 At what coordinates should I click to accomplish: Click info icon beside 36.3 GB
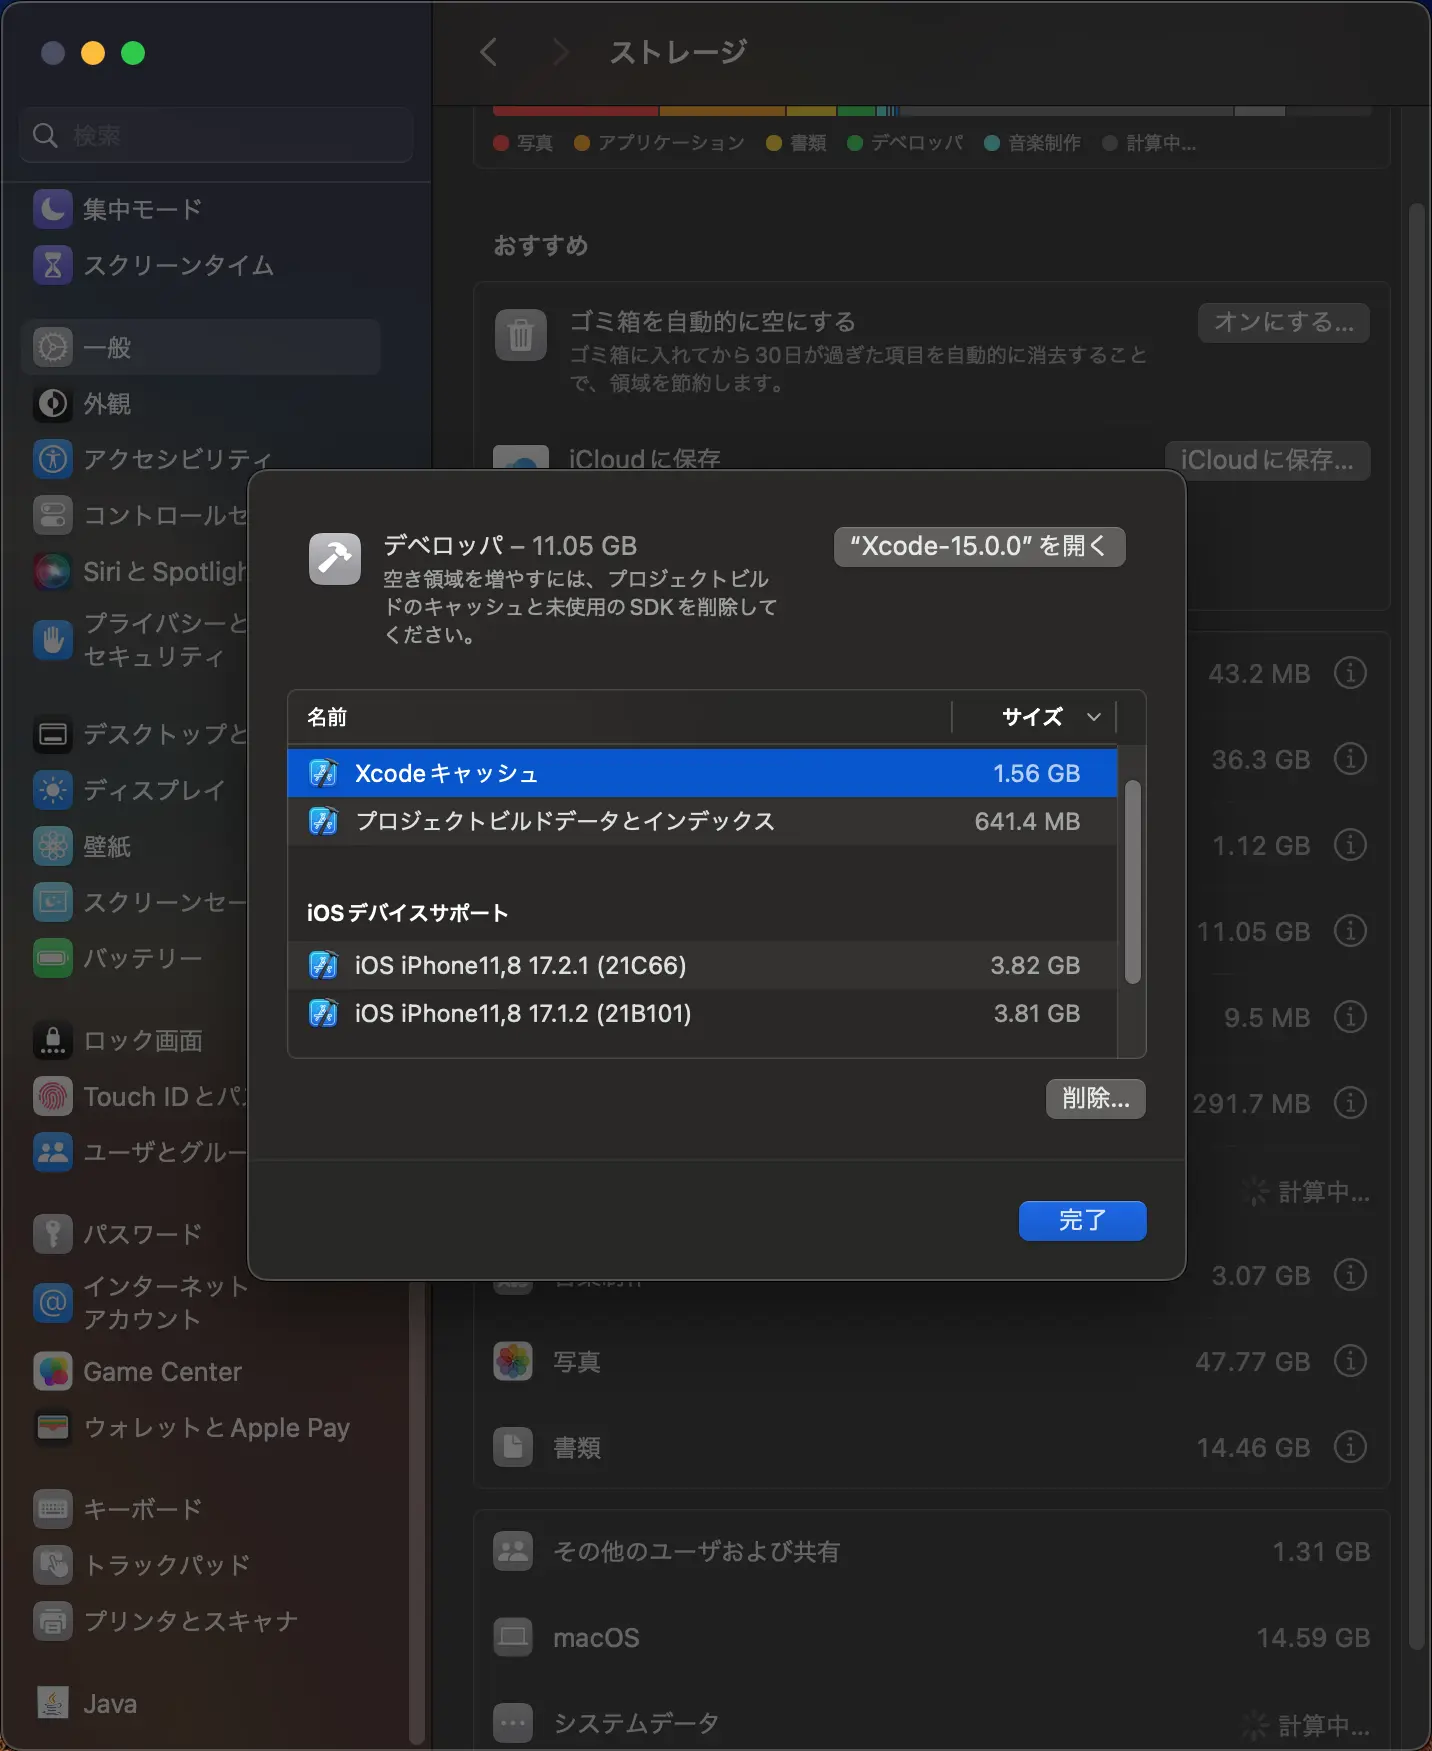1350,759
